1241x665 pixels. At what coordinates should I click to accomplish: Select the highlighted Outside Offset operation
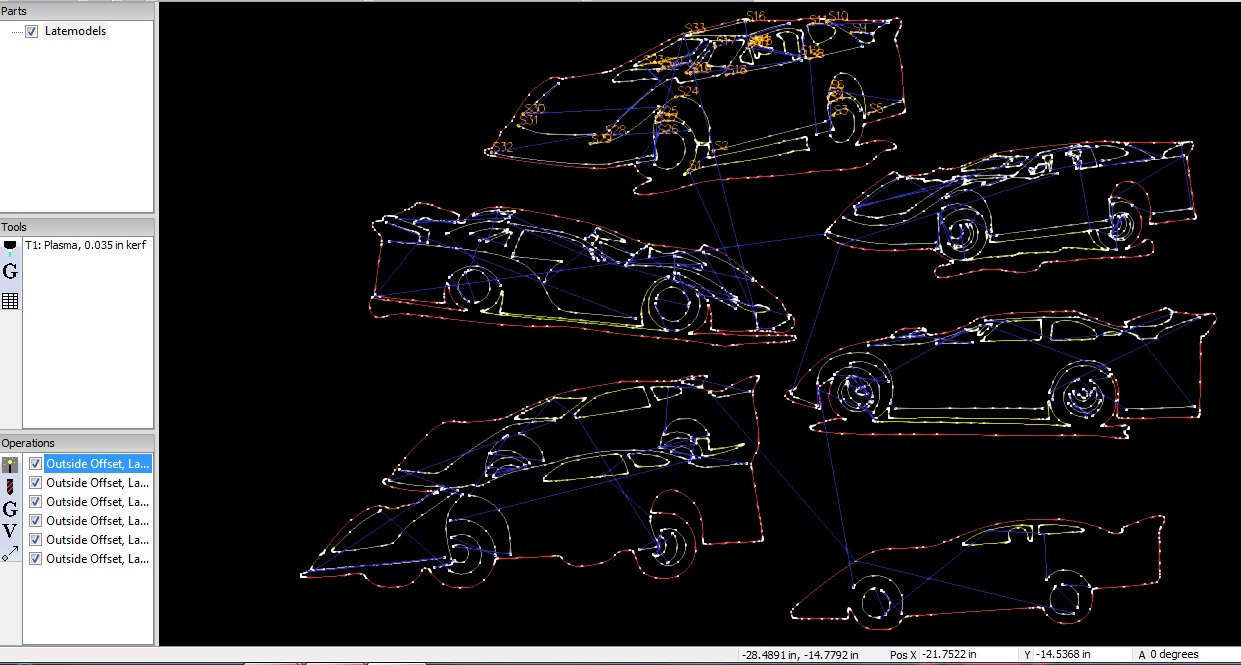coord(95,463)
